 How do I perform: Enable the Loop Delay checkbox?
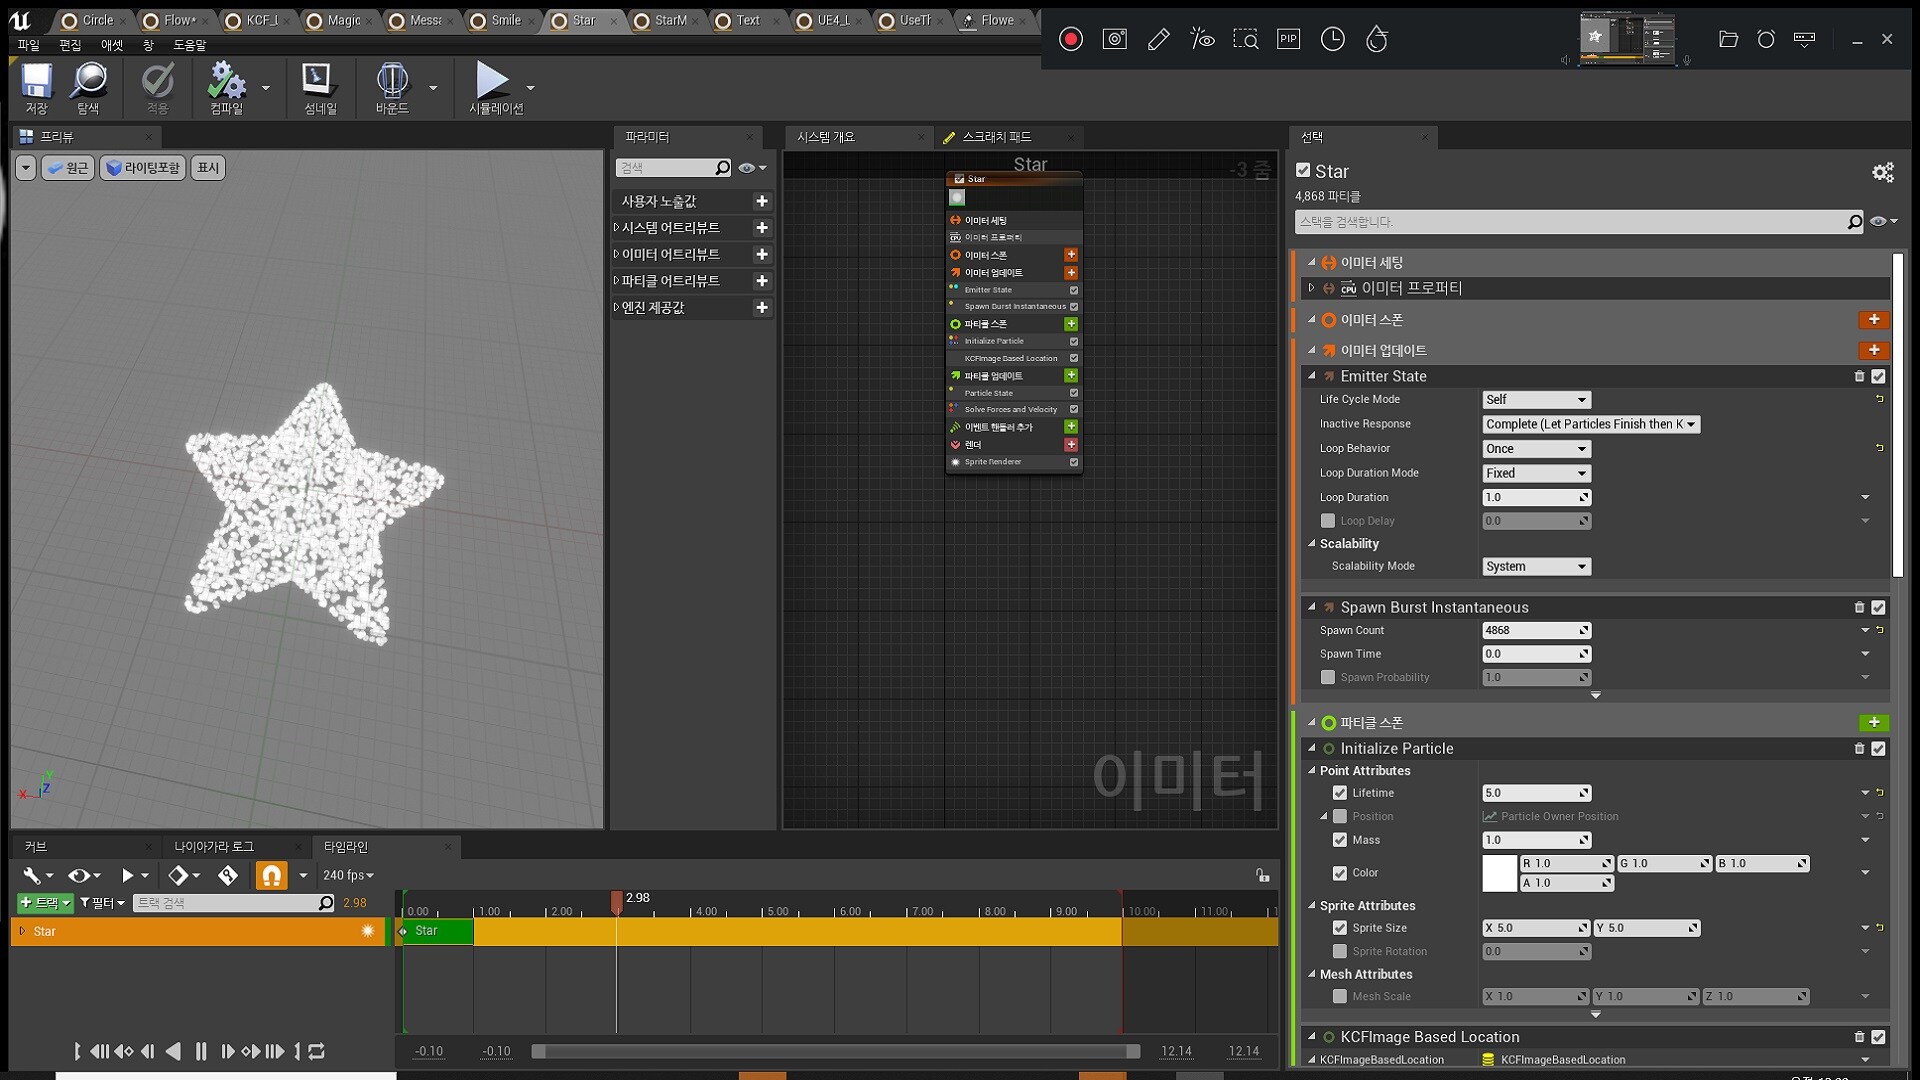[1328, 521]
